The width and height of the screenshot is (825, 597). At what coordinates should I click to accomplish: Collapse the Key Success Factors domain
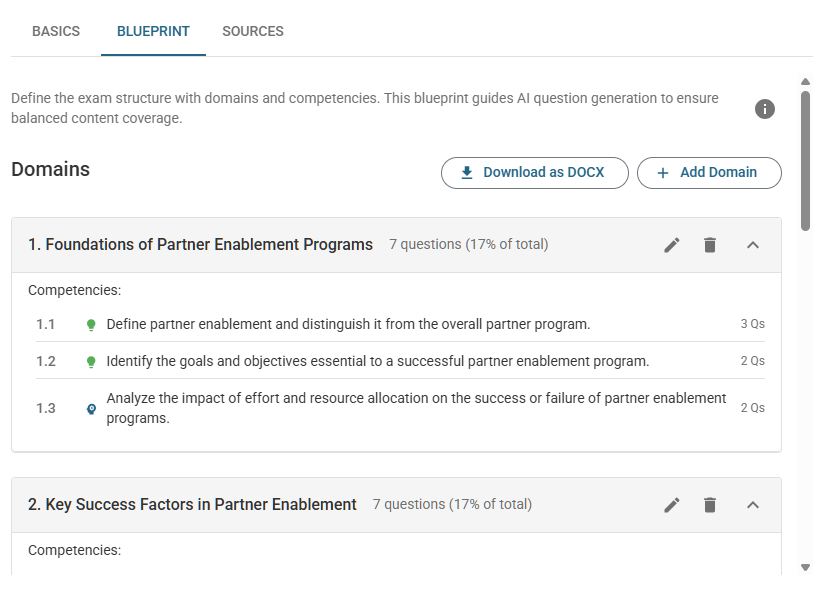pos(753,505)
